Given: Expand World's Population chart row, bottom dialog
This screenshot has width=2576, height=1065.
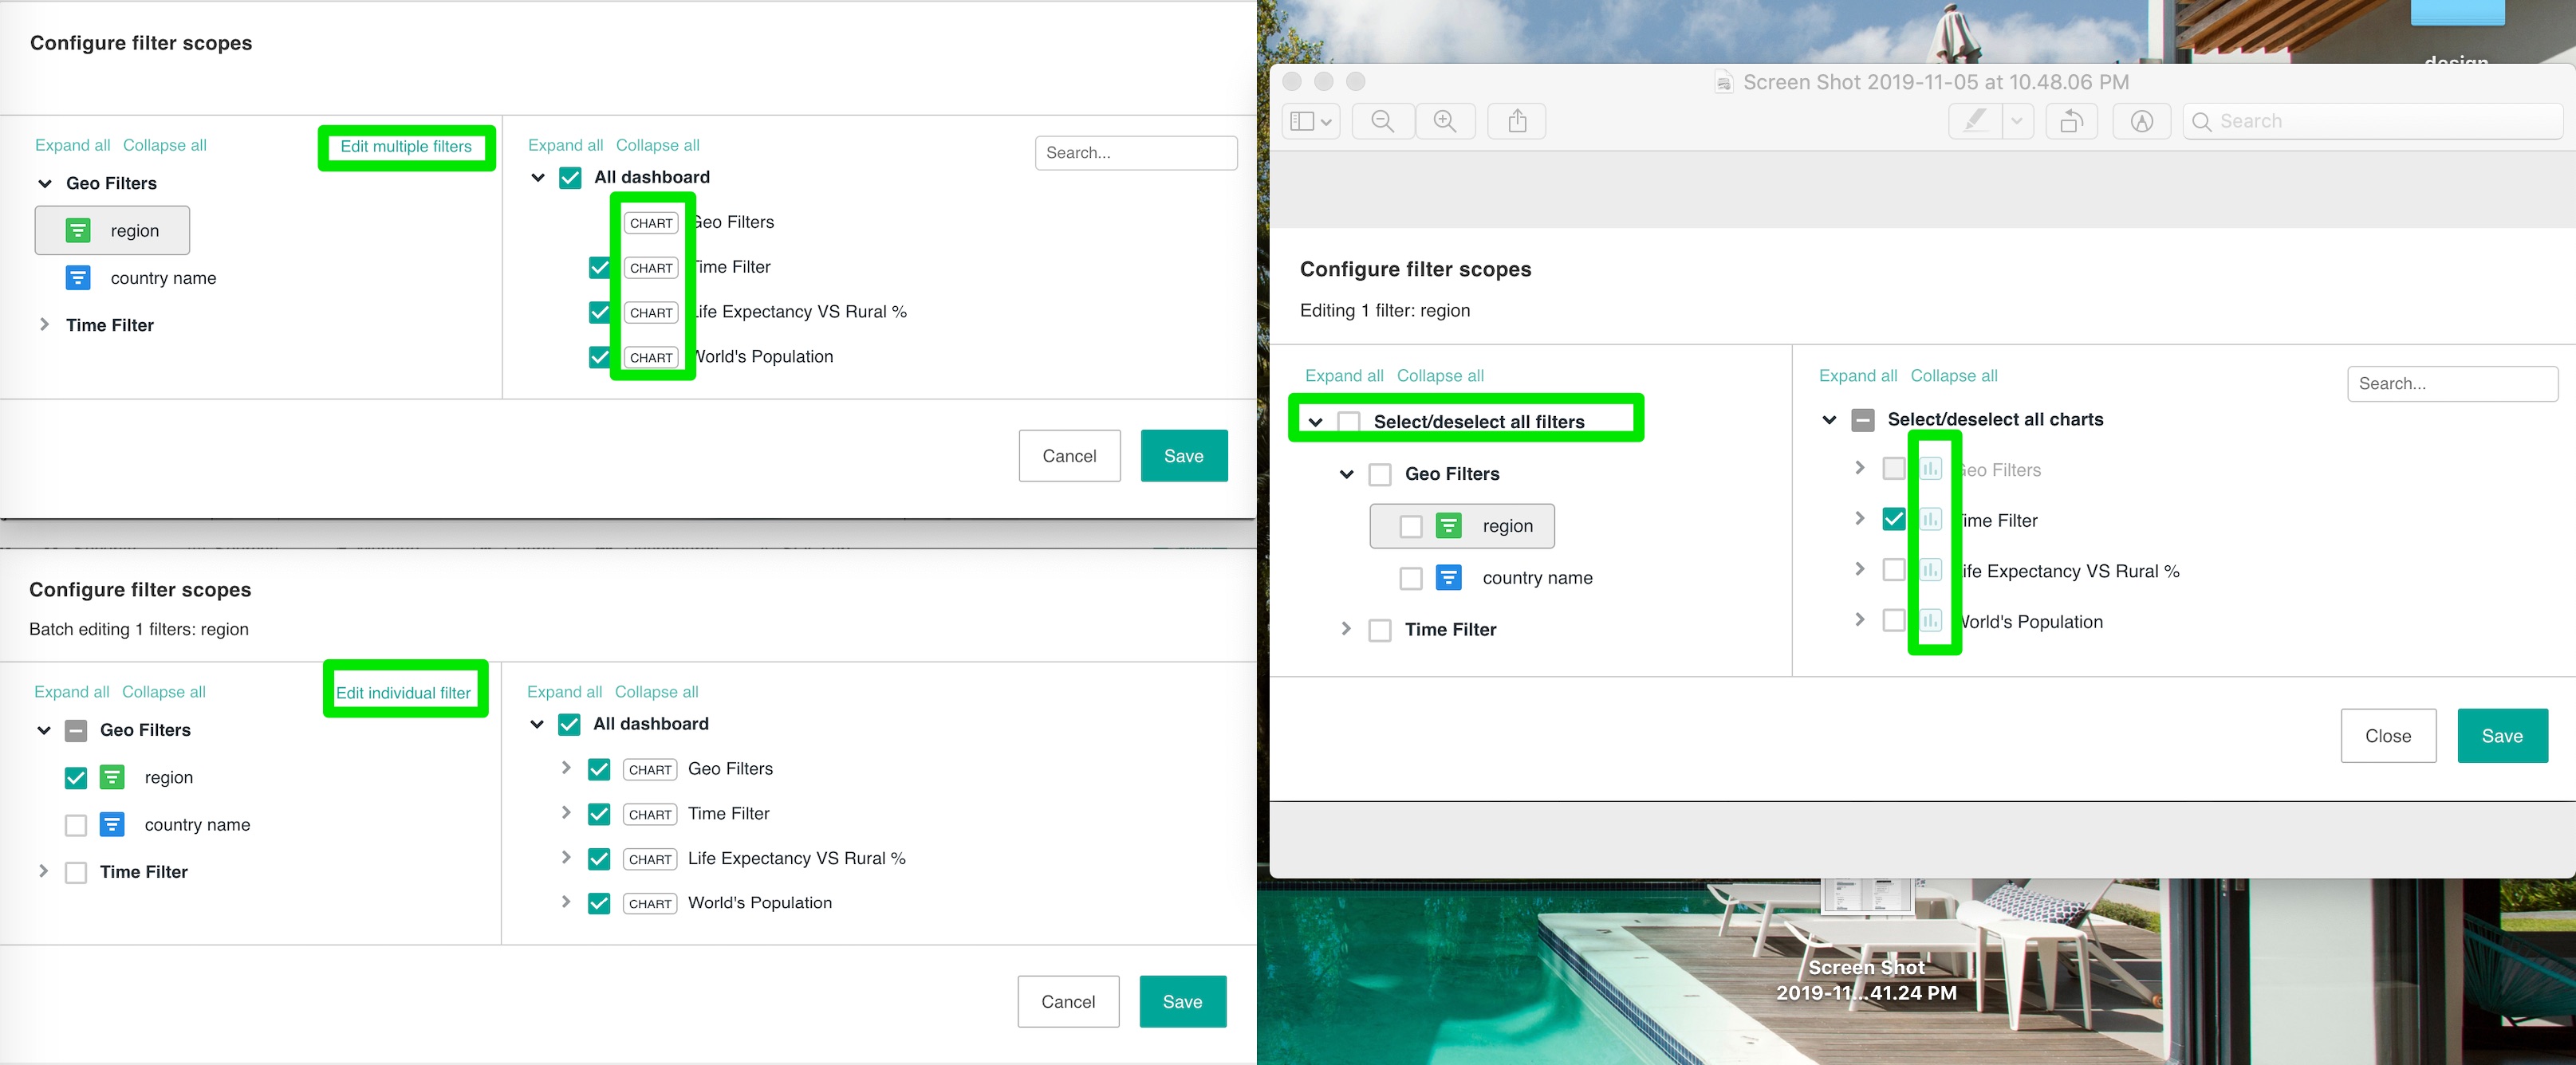Looking at the screenshot, I should [566, 902].
